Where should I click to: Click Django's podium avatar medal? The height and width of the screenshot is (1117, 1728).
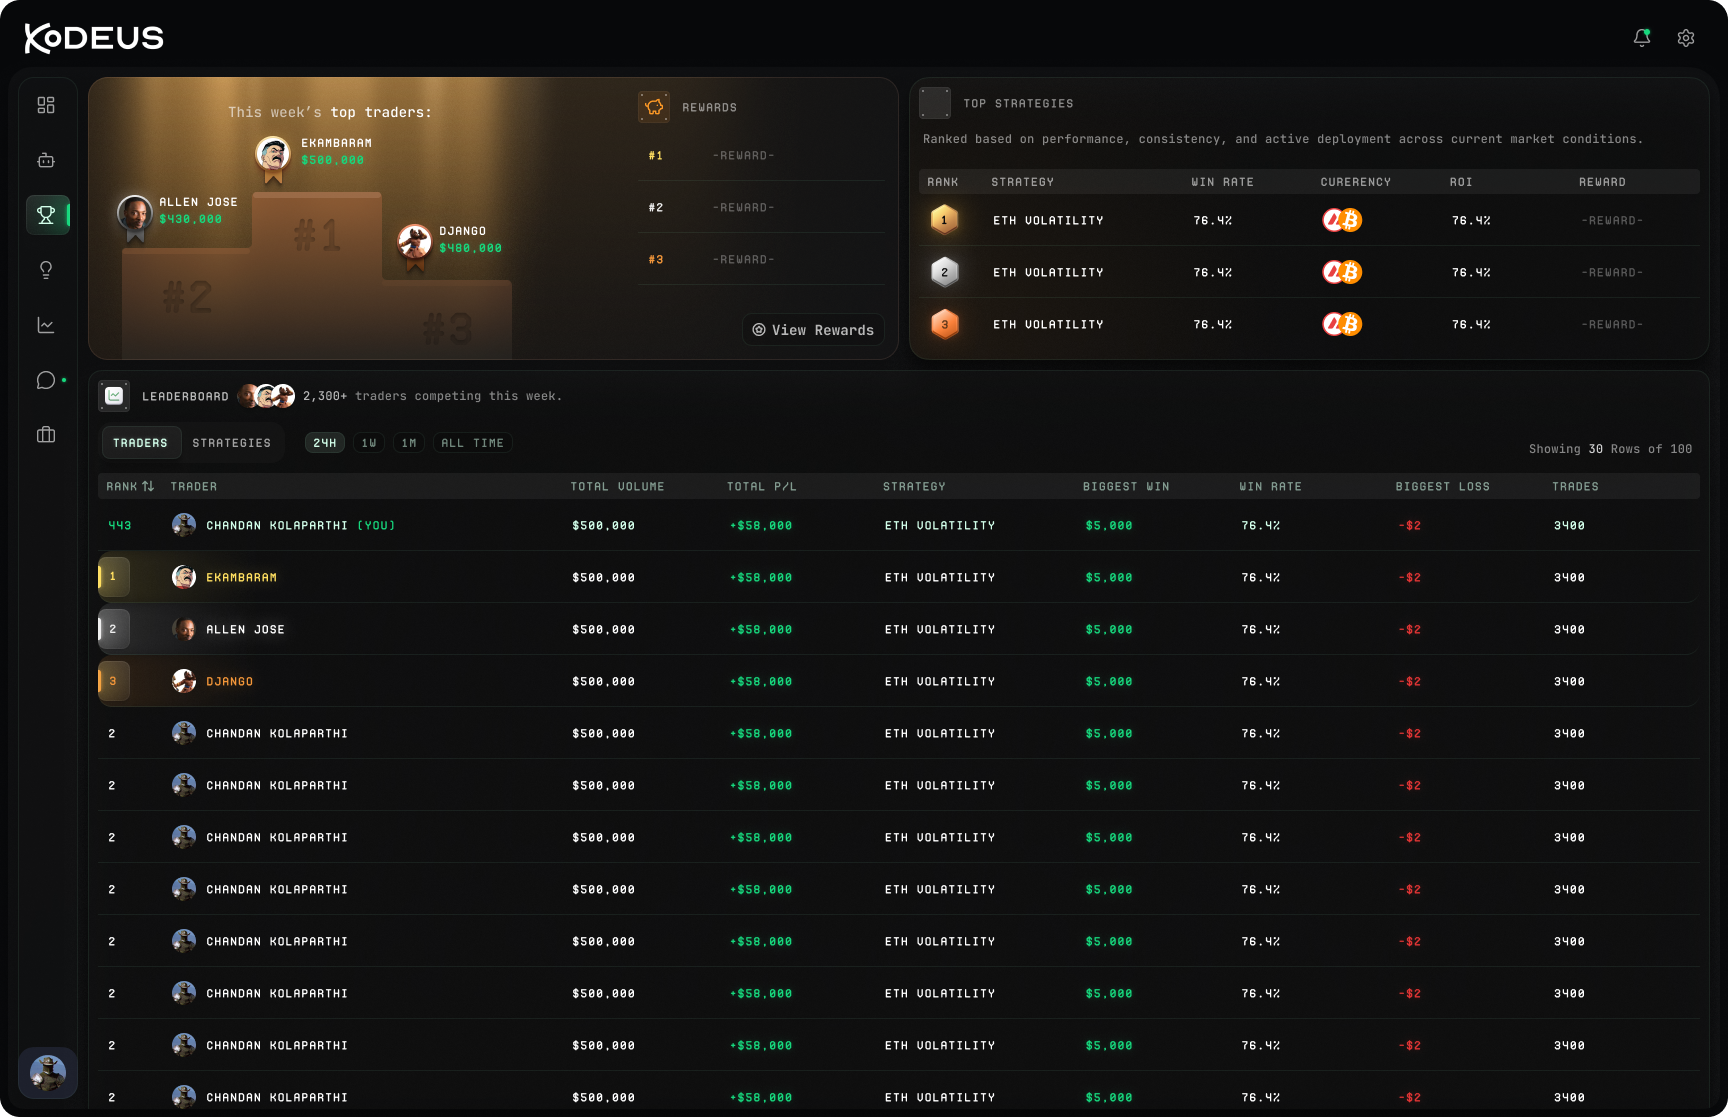tap(415, 246)
